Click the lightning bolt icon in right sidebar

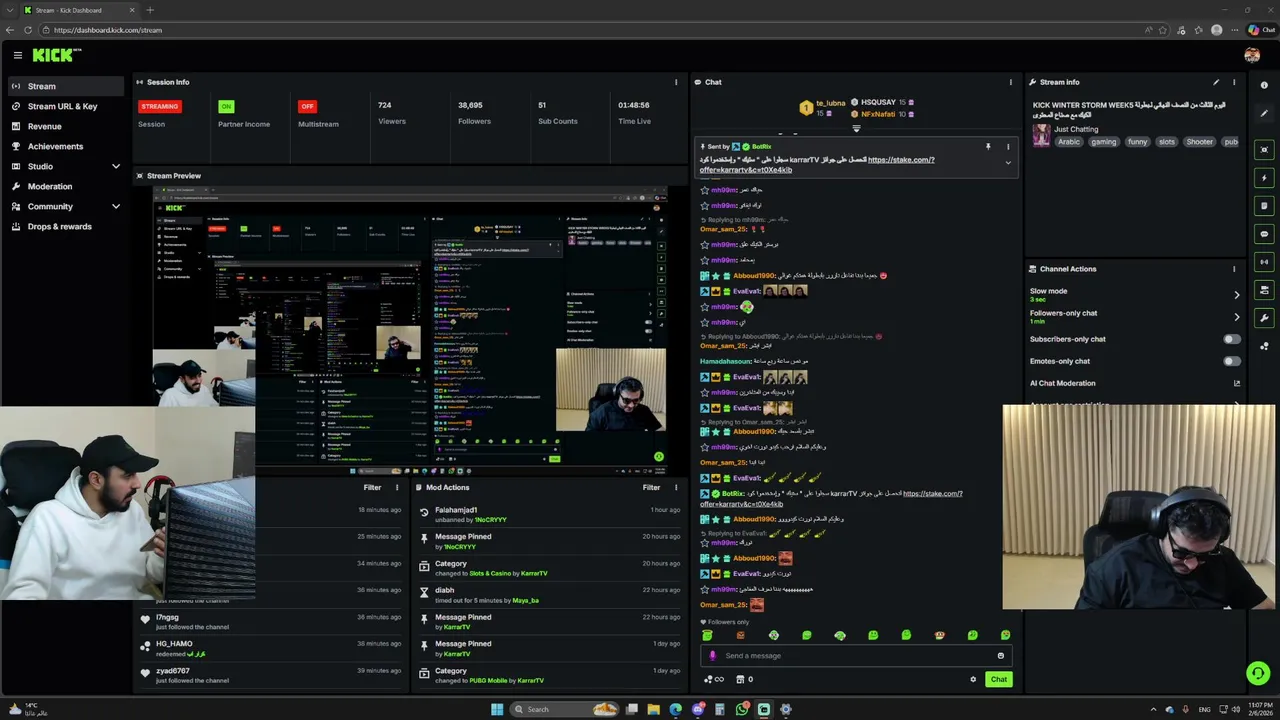pos(1264,178)
